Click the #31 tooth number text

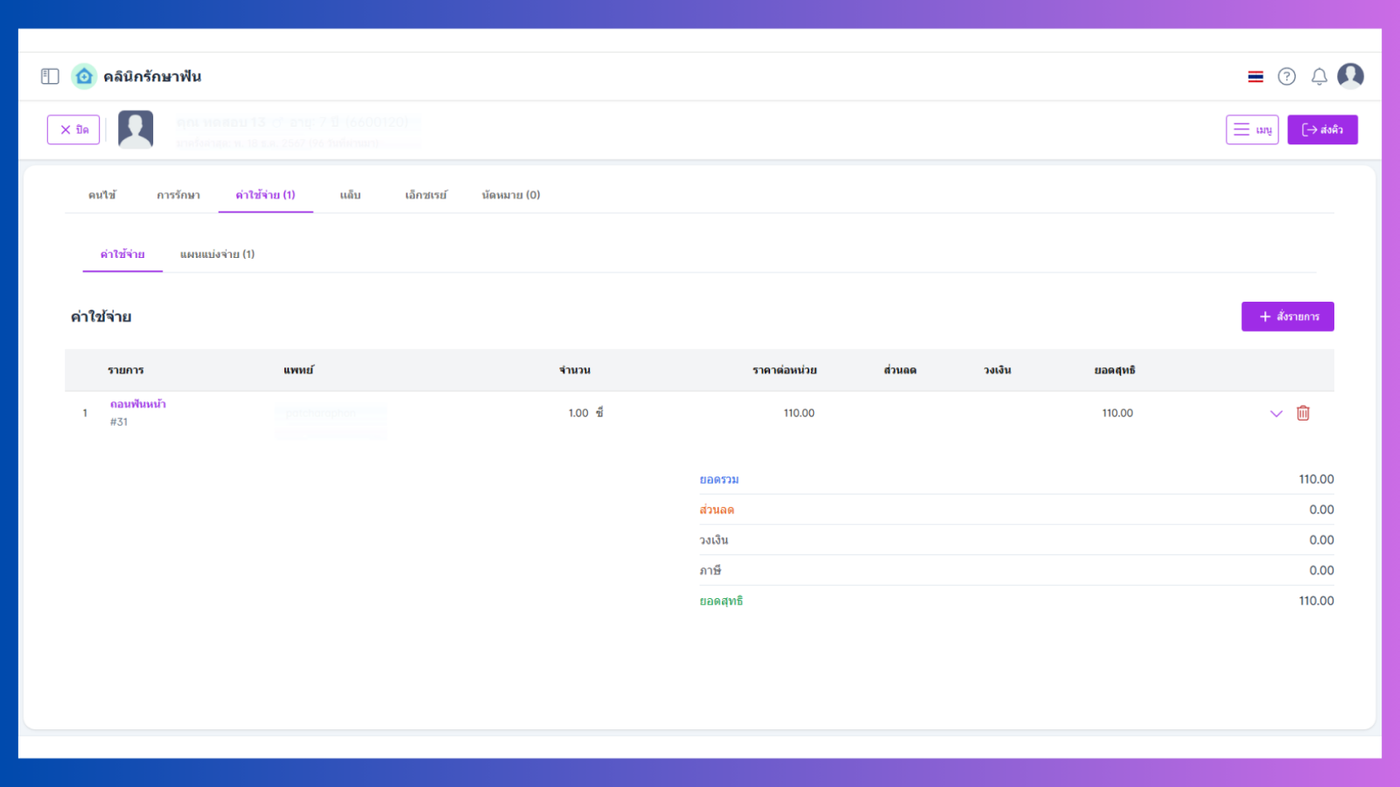coord(119,422)
